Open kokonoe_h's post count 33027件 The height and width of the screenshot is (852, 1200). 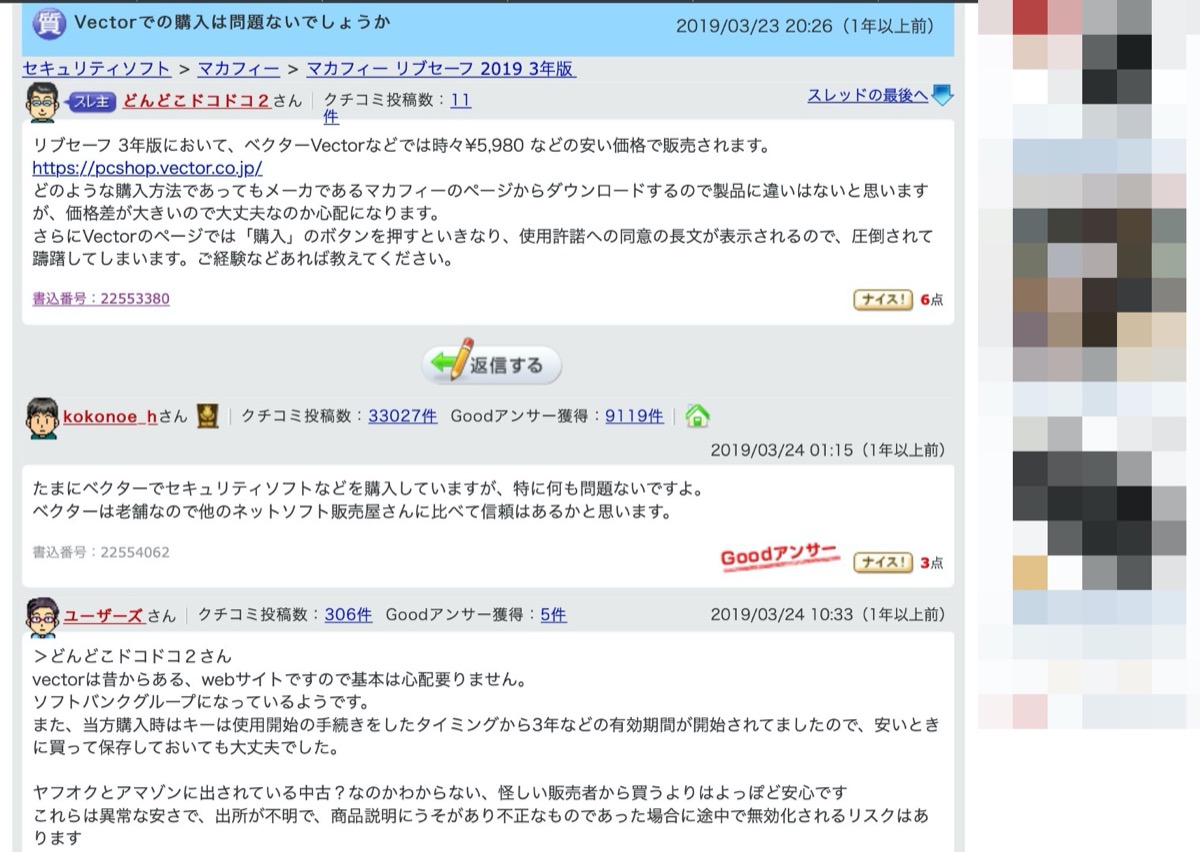(x=402, y=416)
